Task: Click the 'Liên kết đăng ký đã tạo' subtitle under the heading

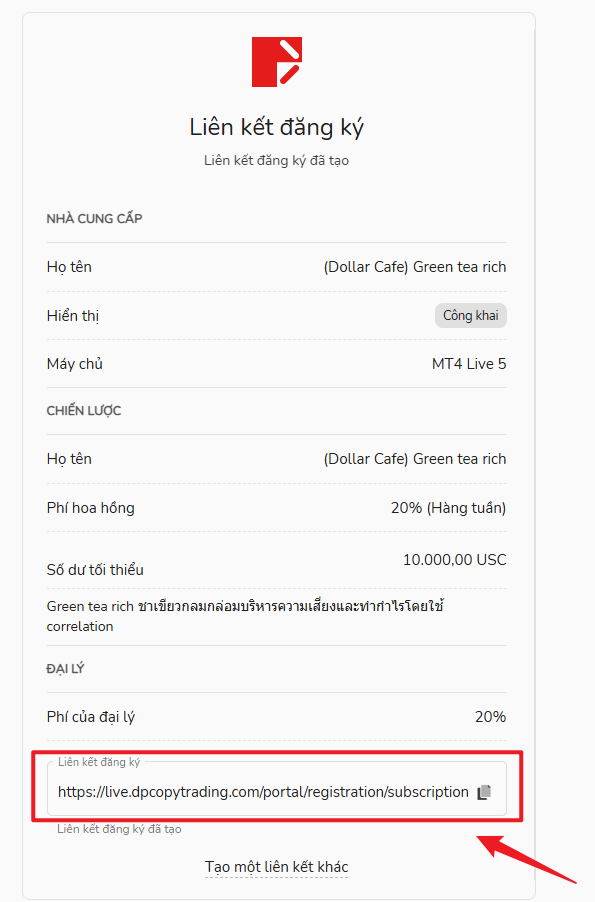Action: point(277,160)
